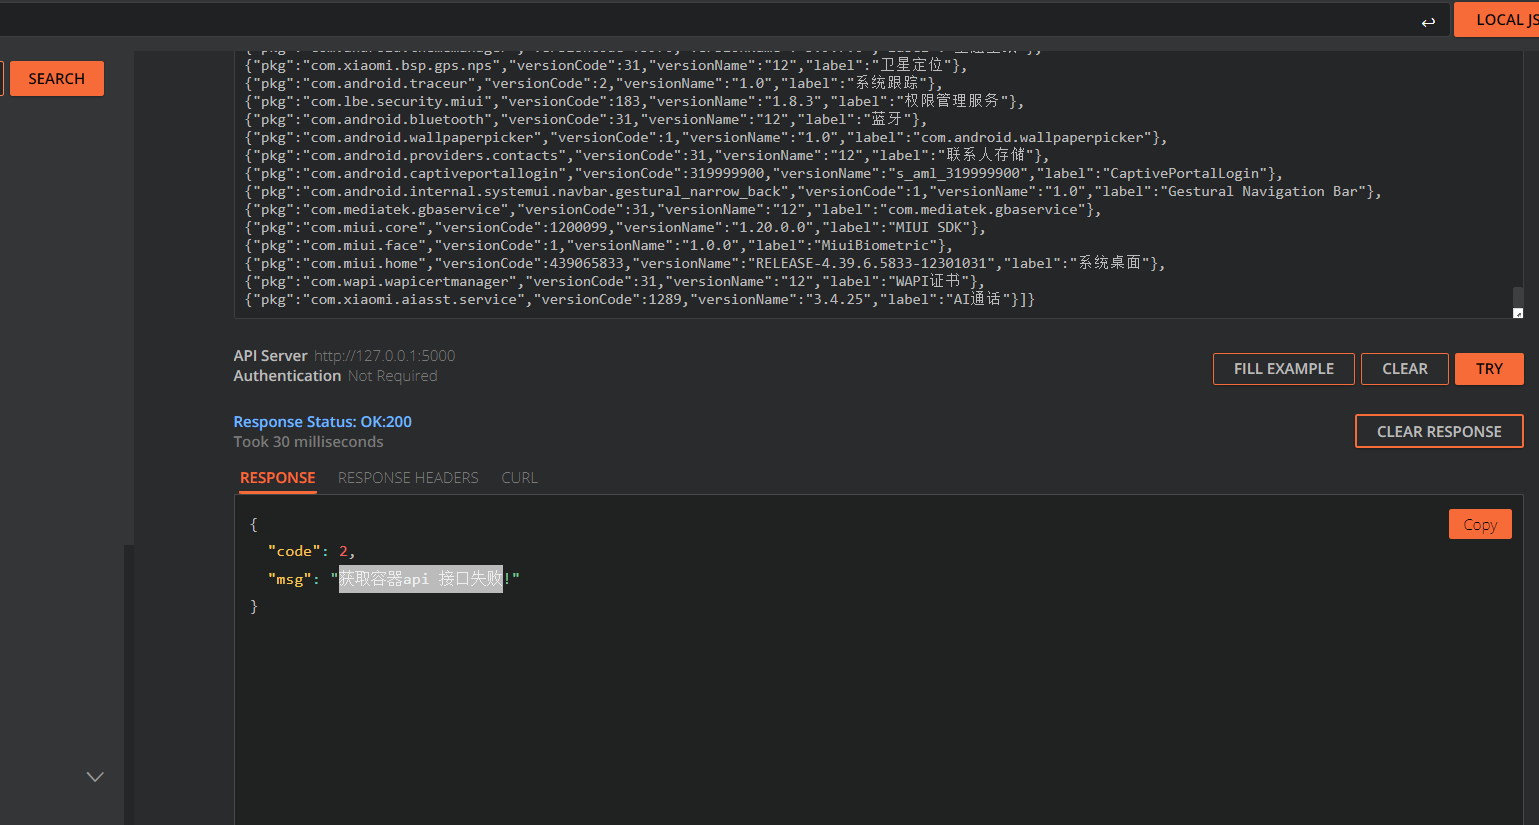
Task: Select the RESPONSE tab
Action: pos(277,478)
